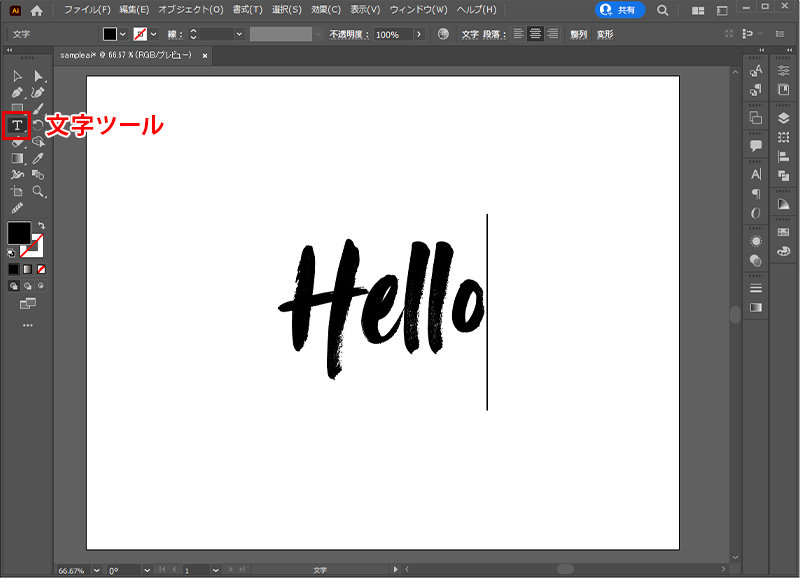The width and height of the screenshot is (800, 579).
Task: Select the Type tool (T) in toolbar
Action: point(17,125)
